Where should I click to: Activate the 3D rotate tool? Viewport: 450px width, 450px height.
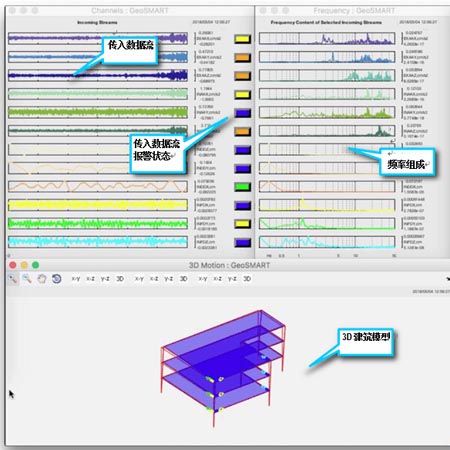[x=56, y=279]
